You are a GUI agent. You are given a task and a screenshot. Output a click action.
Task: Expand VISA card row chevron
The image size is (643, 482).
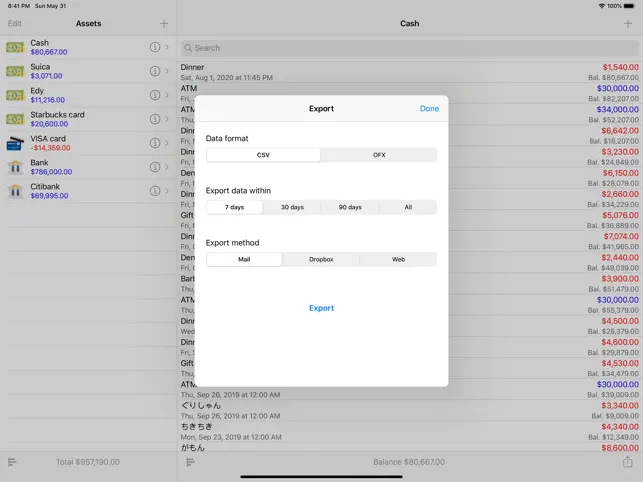(167, 143)
